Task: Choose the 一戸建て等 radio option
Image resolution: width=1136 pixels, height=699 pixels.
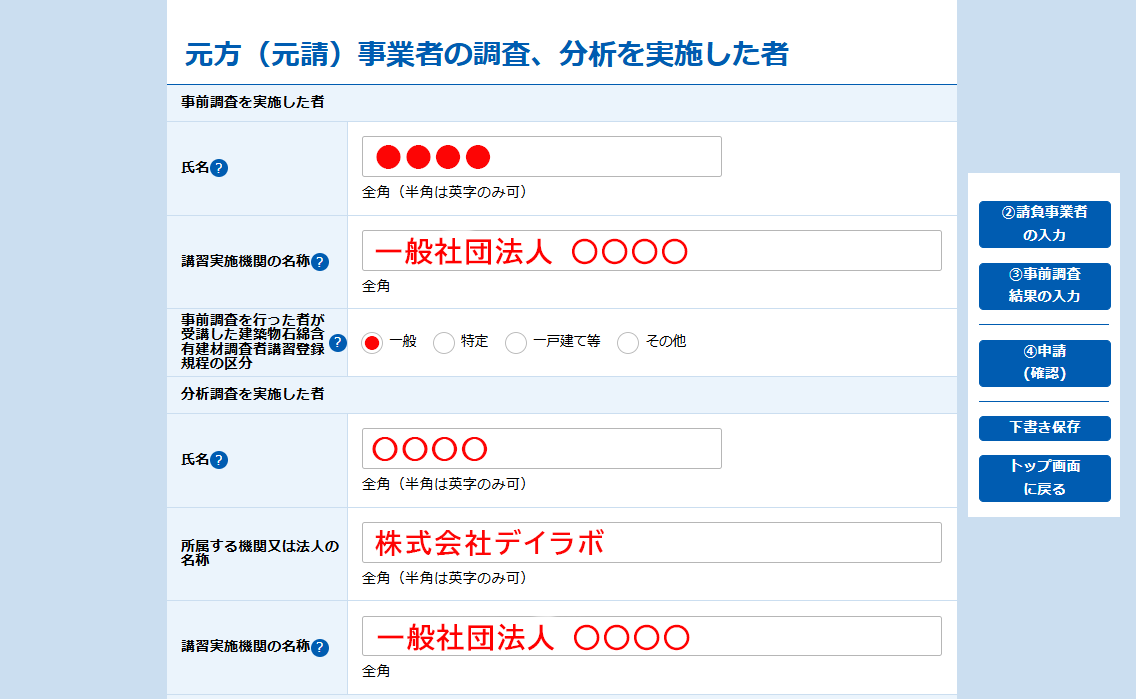Action: coord(516,343)
